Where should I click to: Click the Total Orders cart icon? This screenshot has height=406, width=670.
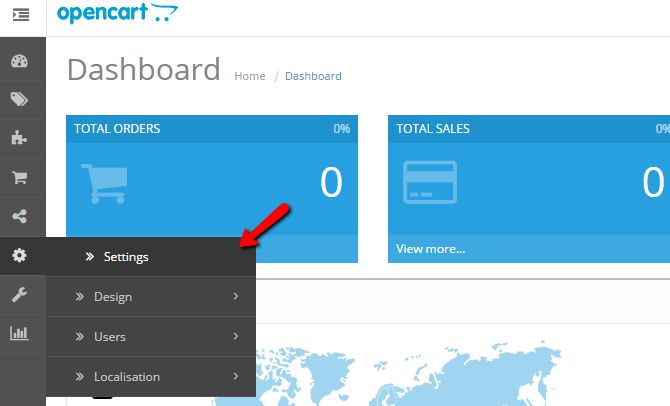[x=105, y=184]
